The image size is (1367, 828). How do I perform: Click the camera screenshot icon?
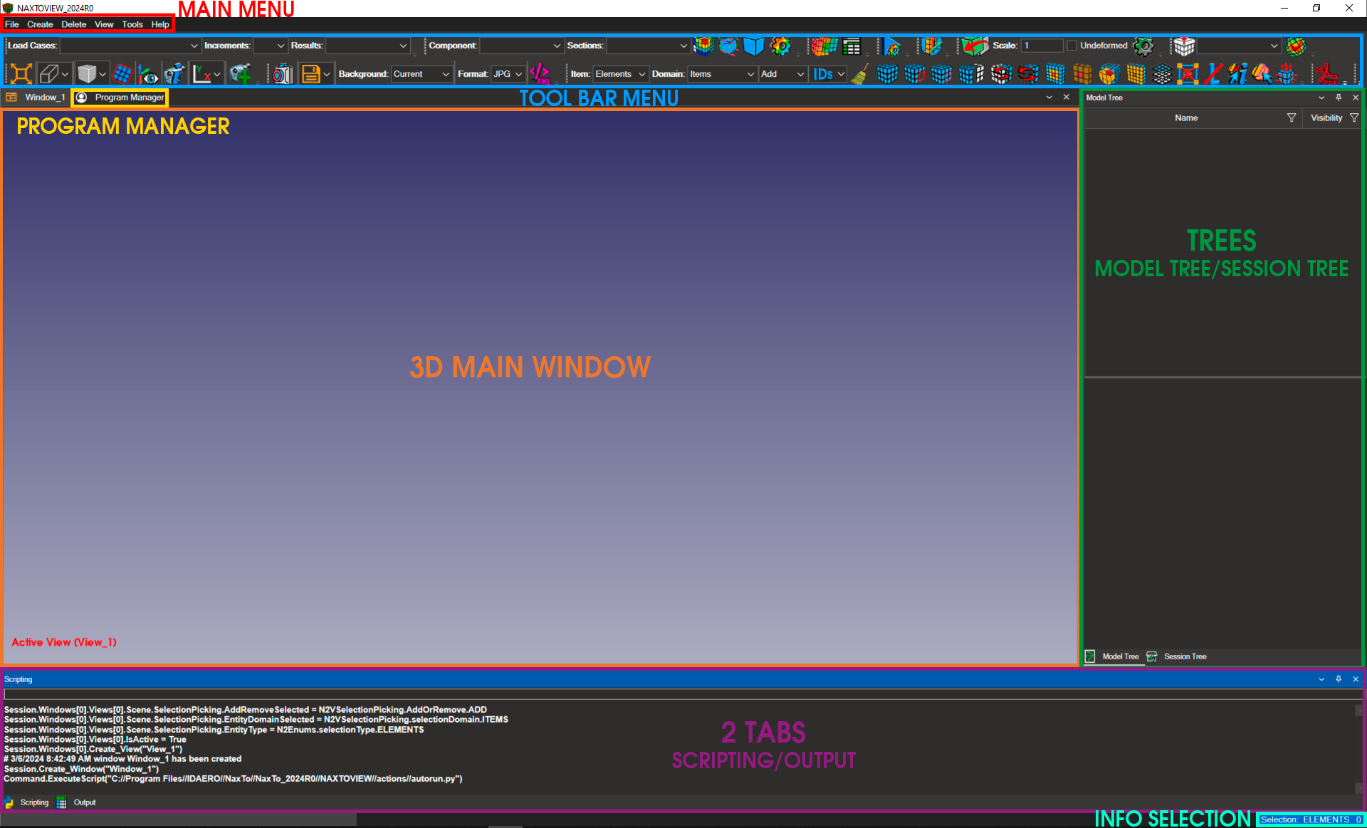pos(282,73)
